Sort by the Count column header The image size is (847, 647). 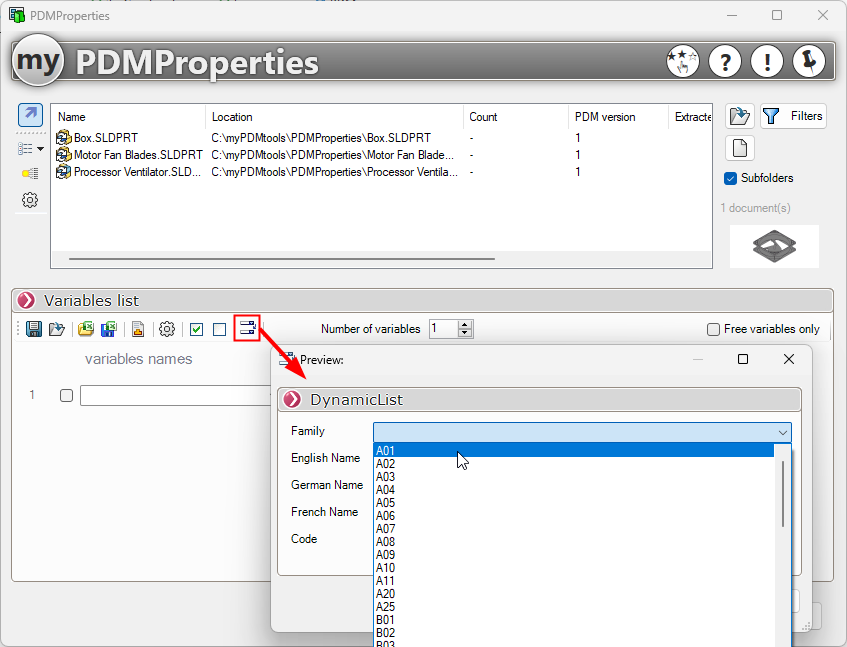[515, 117]
